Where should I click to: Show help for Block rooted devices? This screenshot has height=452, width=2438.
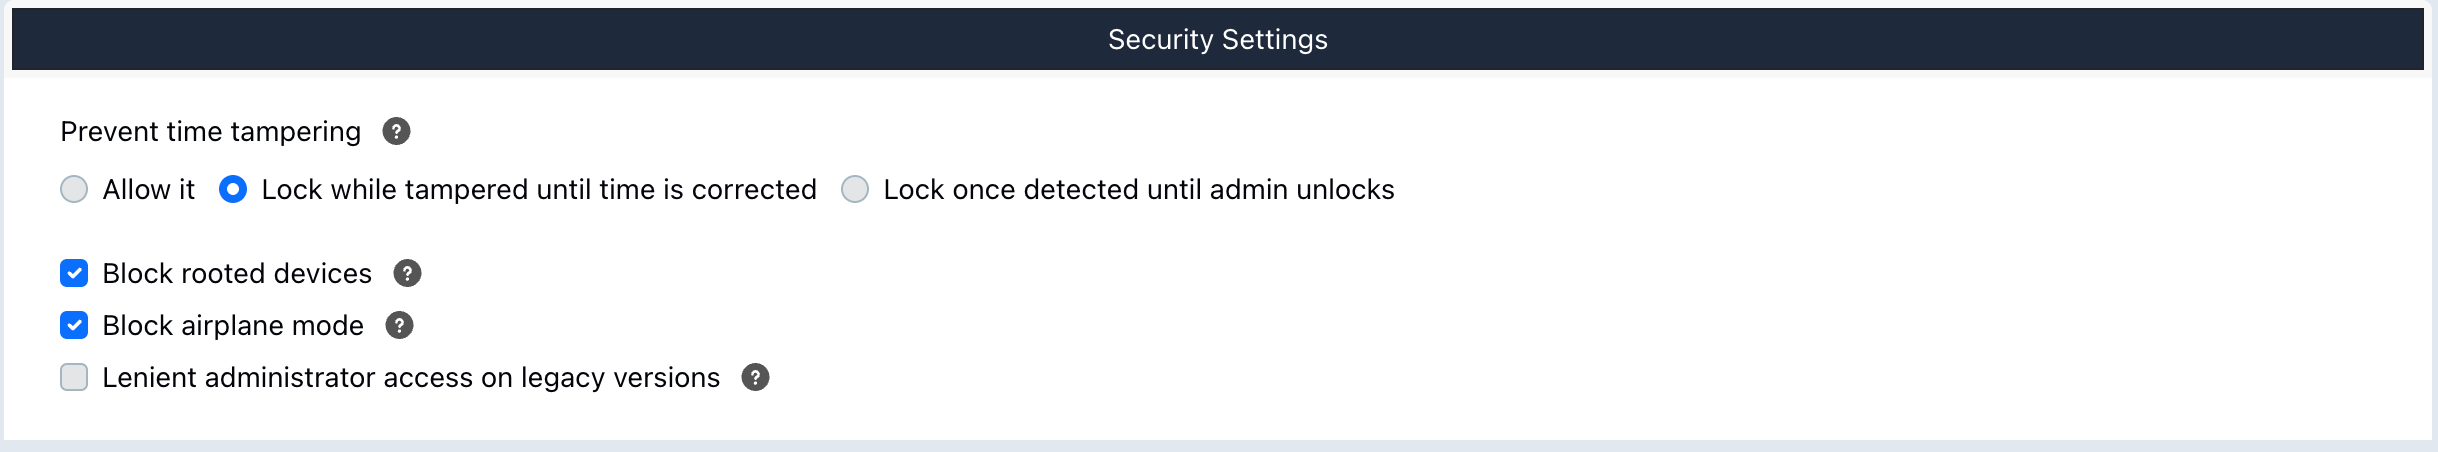point(407,273)
